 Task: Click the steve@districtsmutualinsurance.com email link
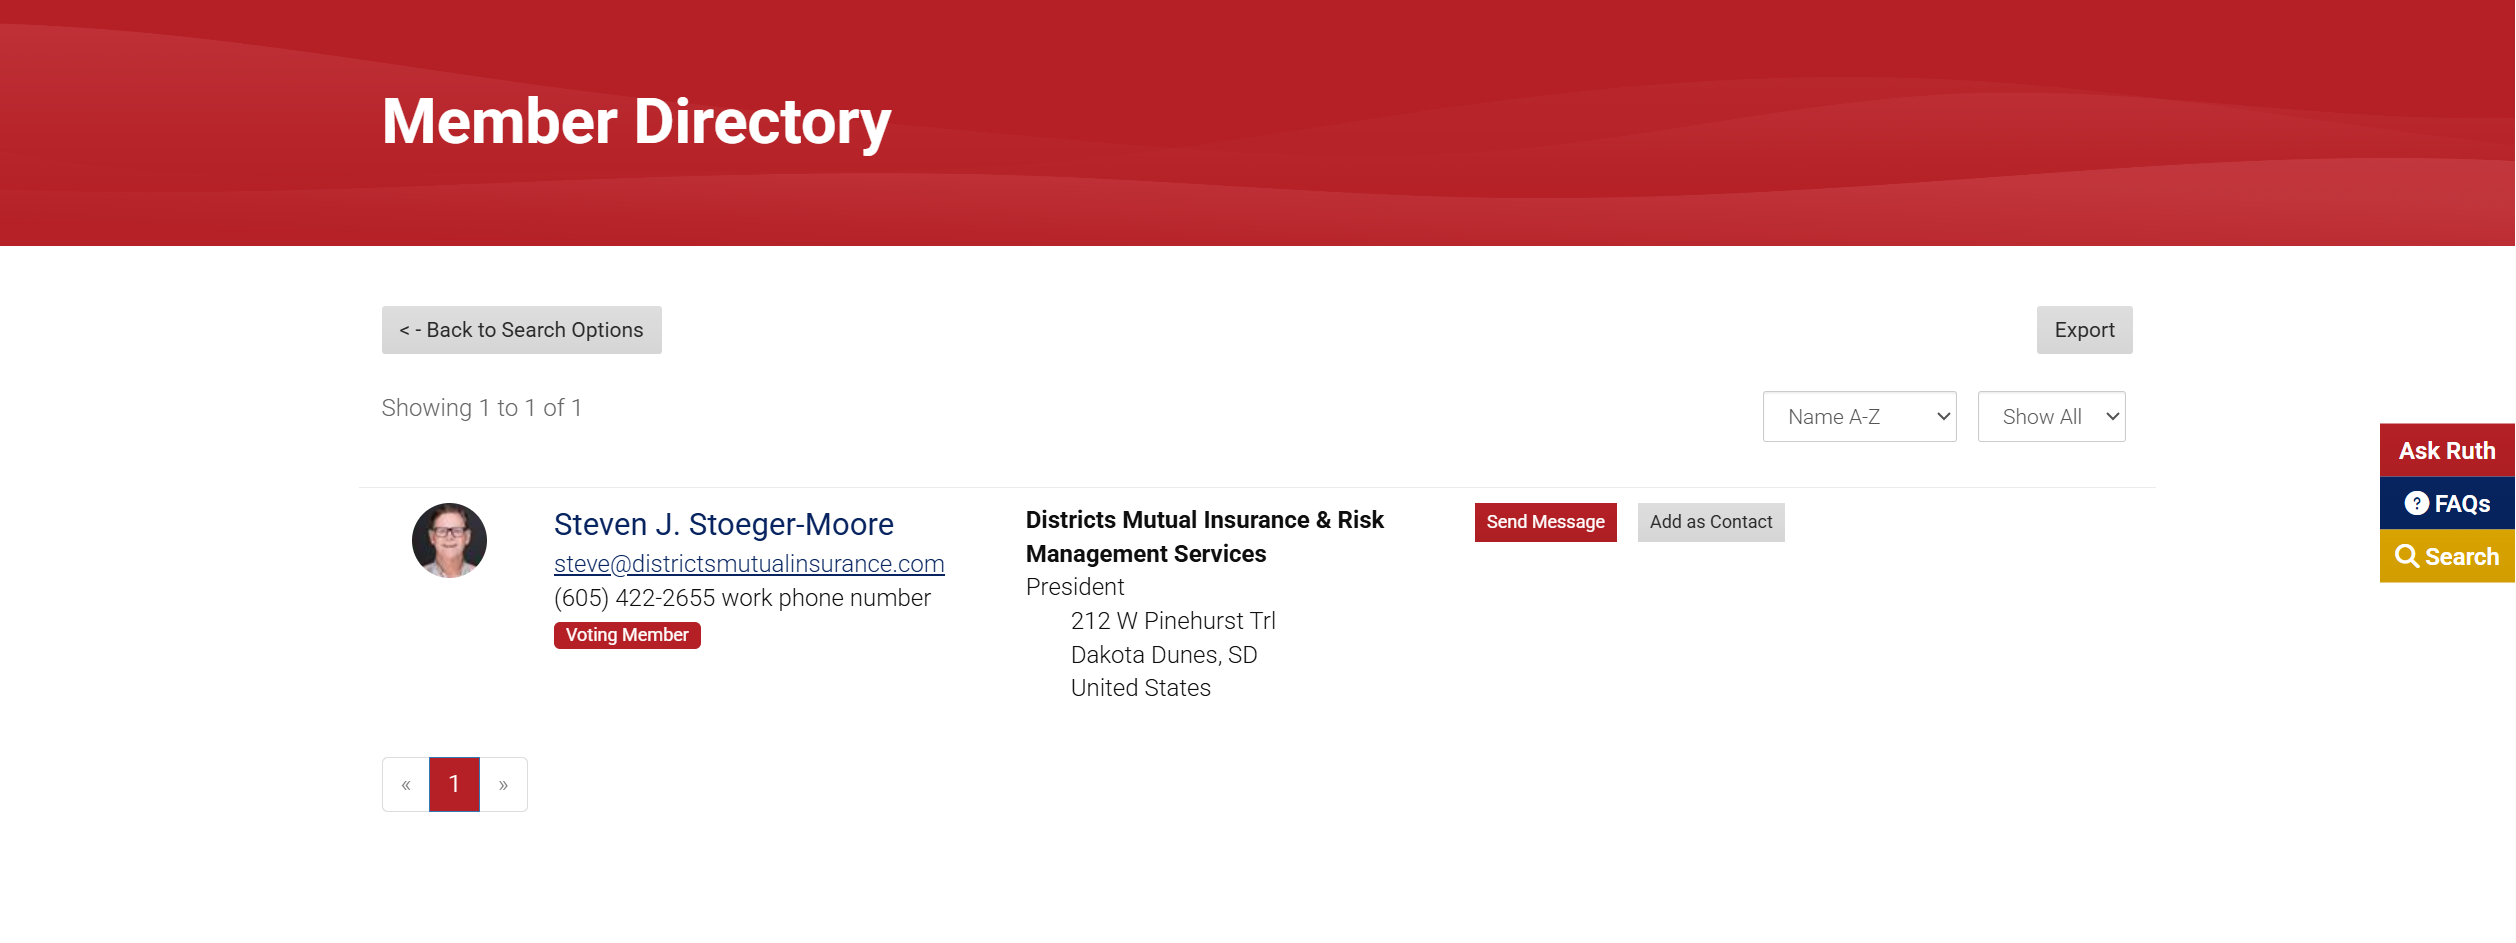pyautogui.click(x=749, y=564)
